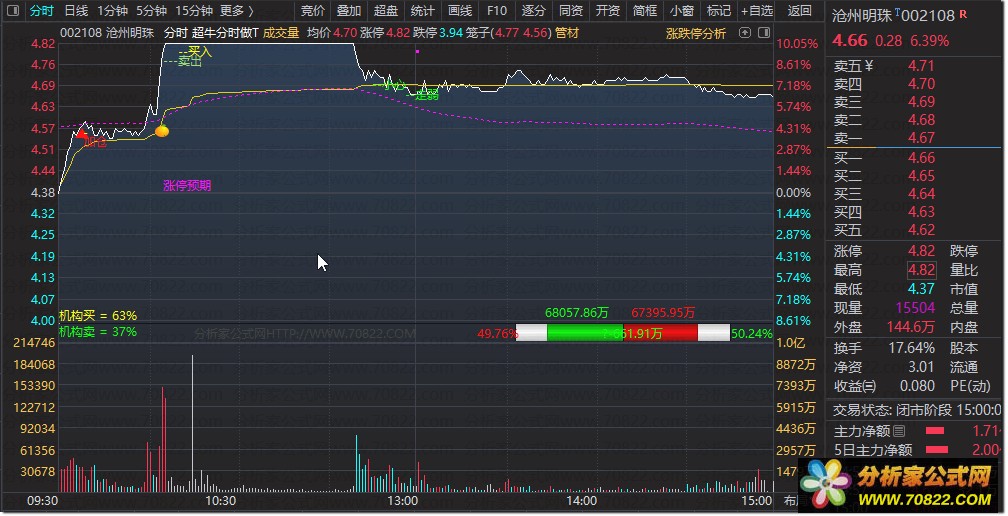Click the 逐分 toolbar button
The width and height of the screenshot is (1008, 516).
(534, 11)
